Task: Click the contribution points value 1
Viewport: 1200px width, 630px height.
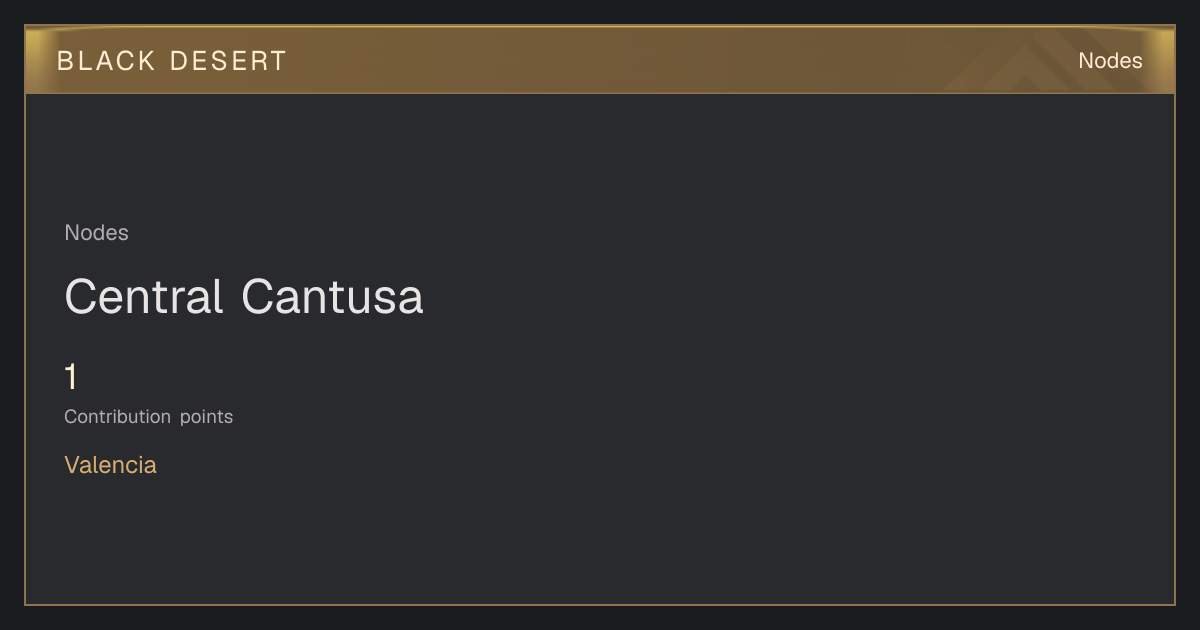Action: pos(71,377)
